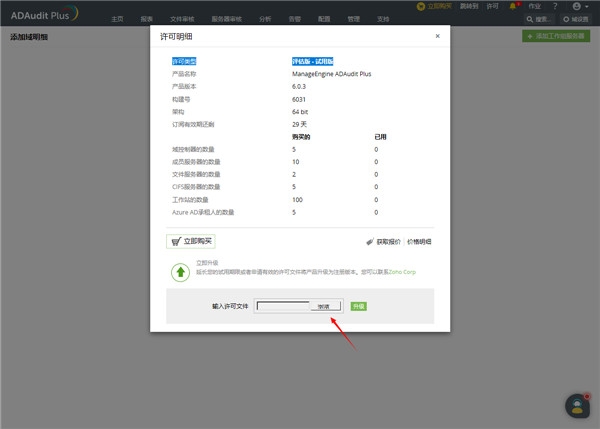Open the 配置 configuration tab
The width and height of the screenshot is (600, 429).
point(324,19)
